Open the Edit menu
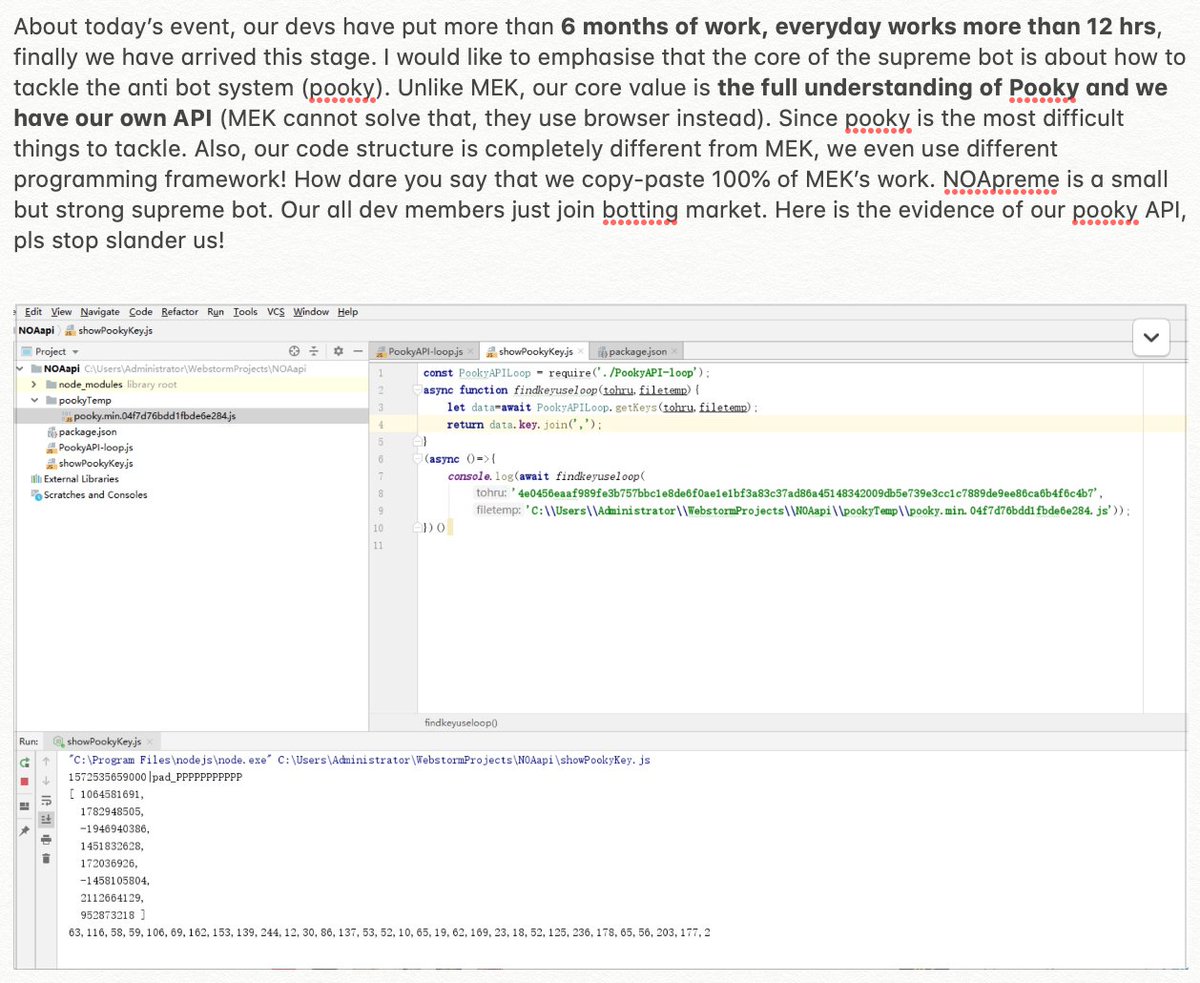Image resolution: width=1200 pixels, height=983 pixels. tap(33, 312)
